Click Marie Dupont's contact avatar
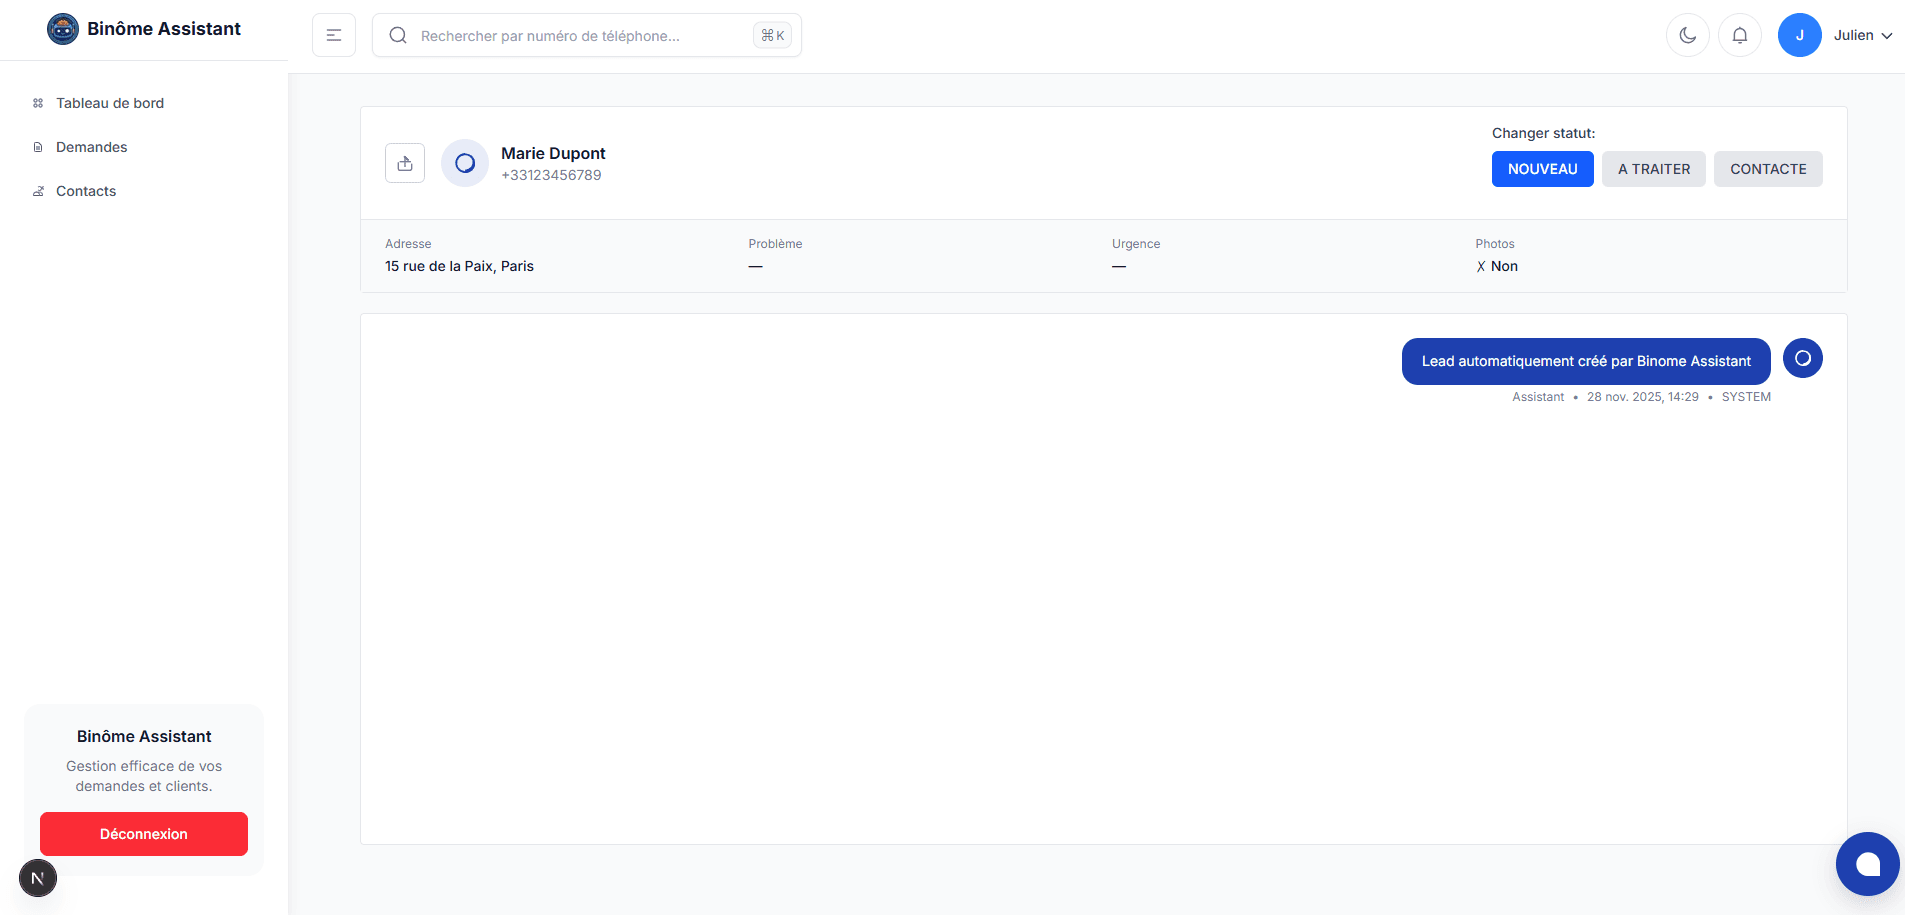 click(465, 163)
